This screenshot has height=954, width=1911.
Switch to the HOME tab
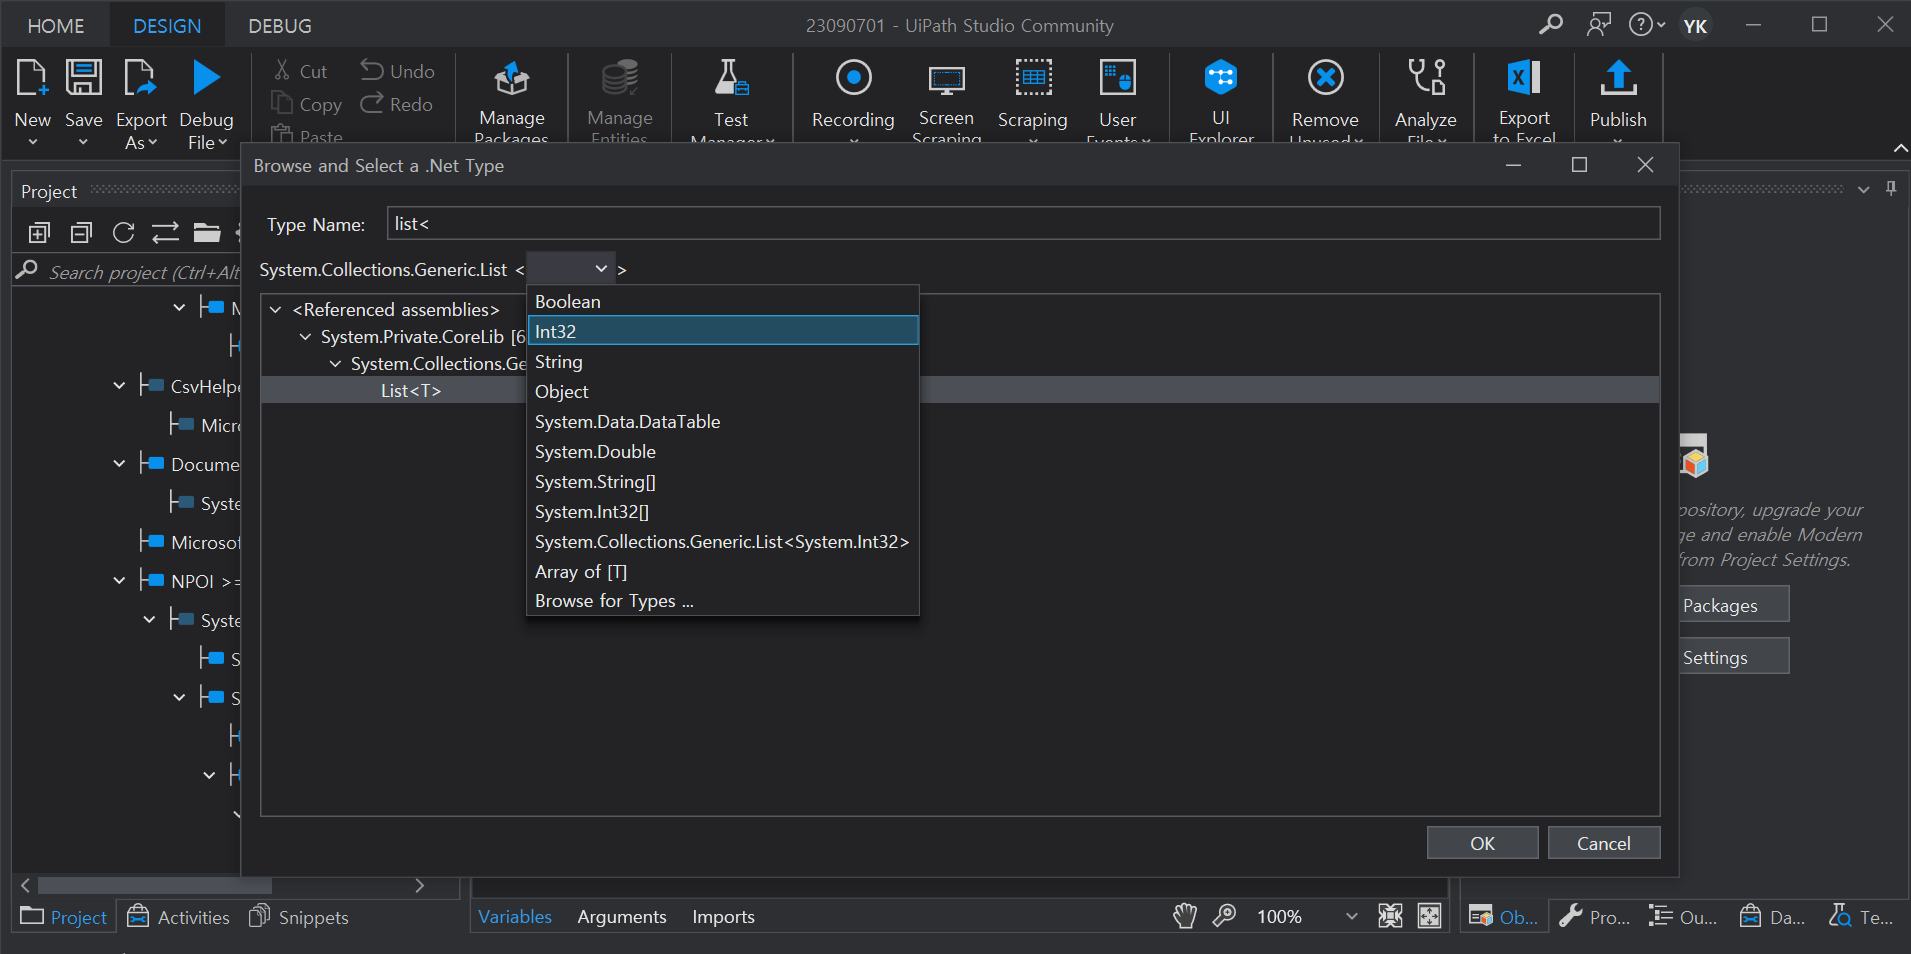(56, 26)
